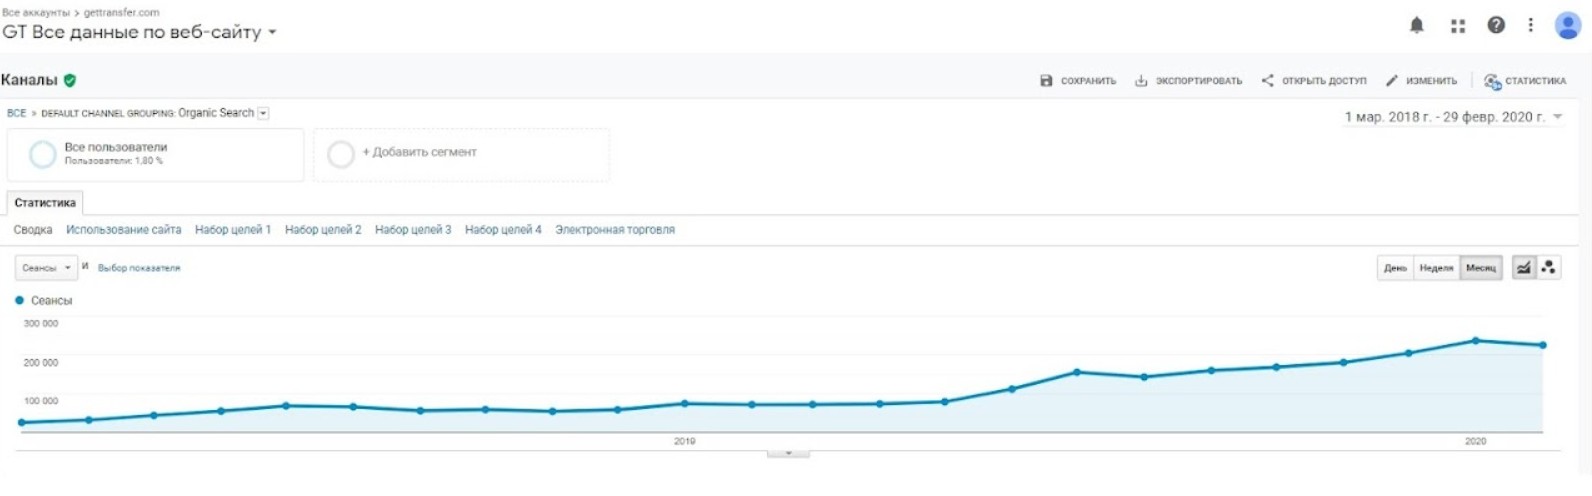This screenshot has width=1592, height=496.
Task: Switch to the Использование сайта tab
Action: click(124, 230)
